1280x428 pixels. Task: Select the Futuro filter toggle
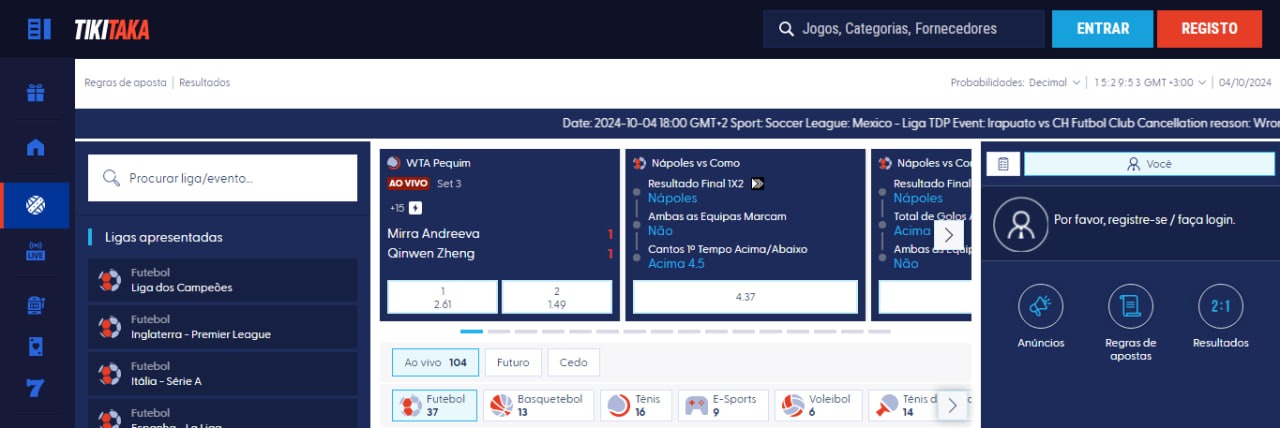coord(513,362)
